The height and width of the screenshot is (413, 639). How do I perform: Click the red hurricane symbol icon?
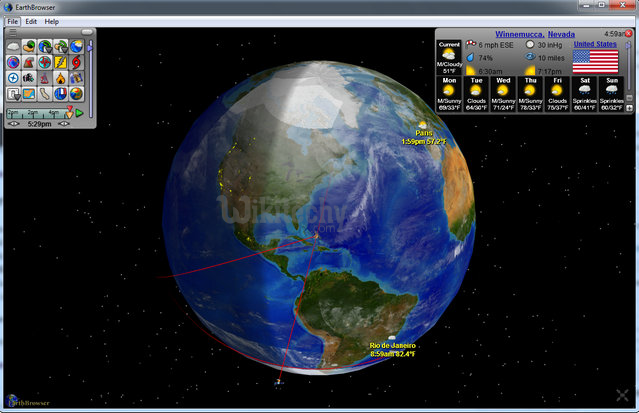76,62
